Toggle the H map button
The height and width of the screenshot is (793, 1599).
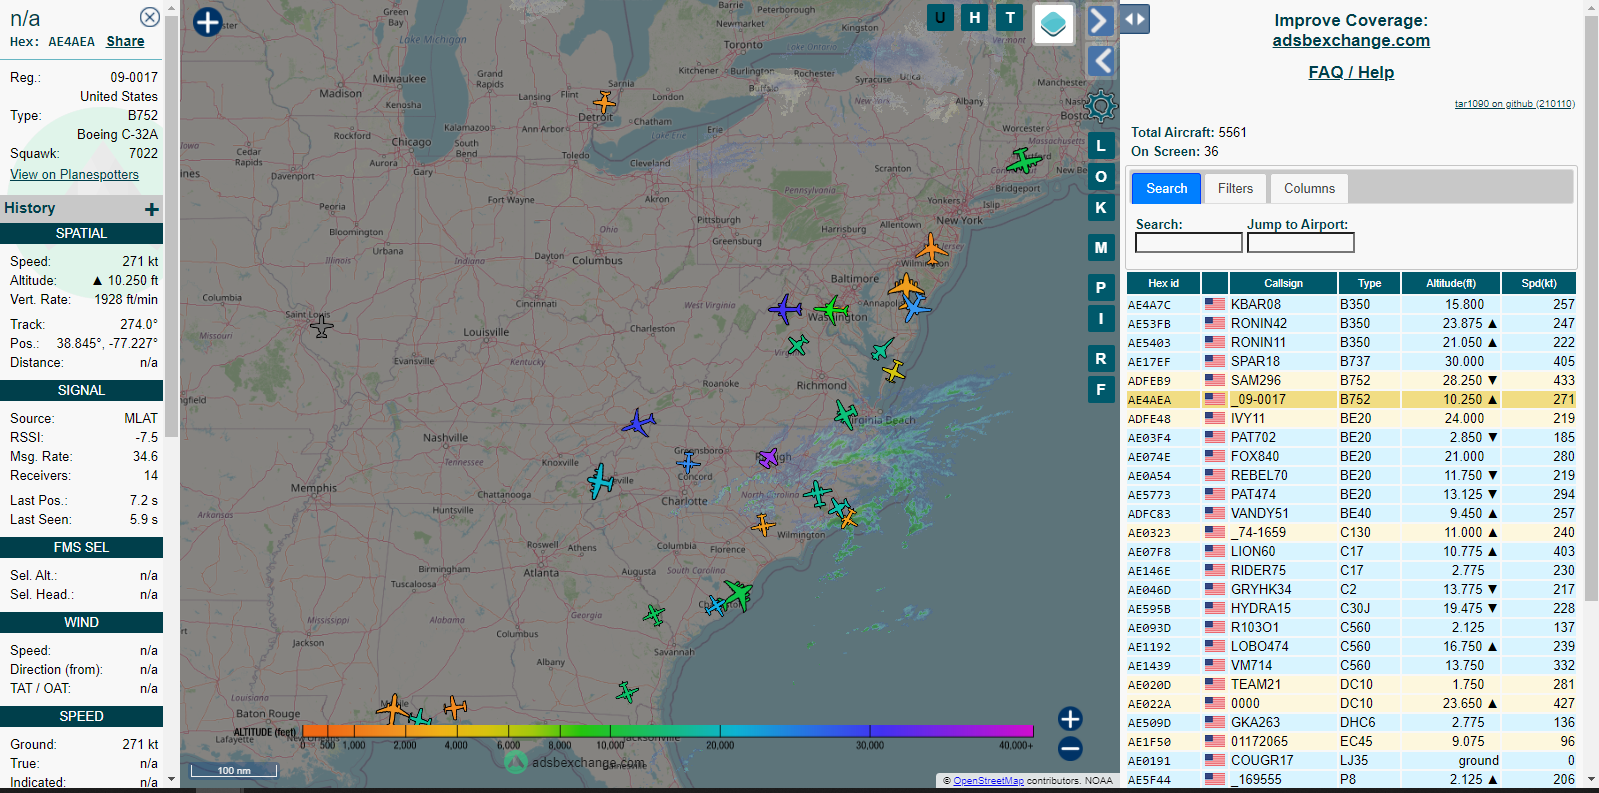click(x=975, y=17)
